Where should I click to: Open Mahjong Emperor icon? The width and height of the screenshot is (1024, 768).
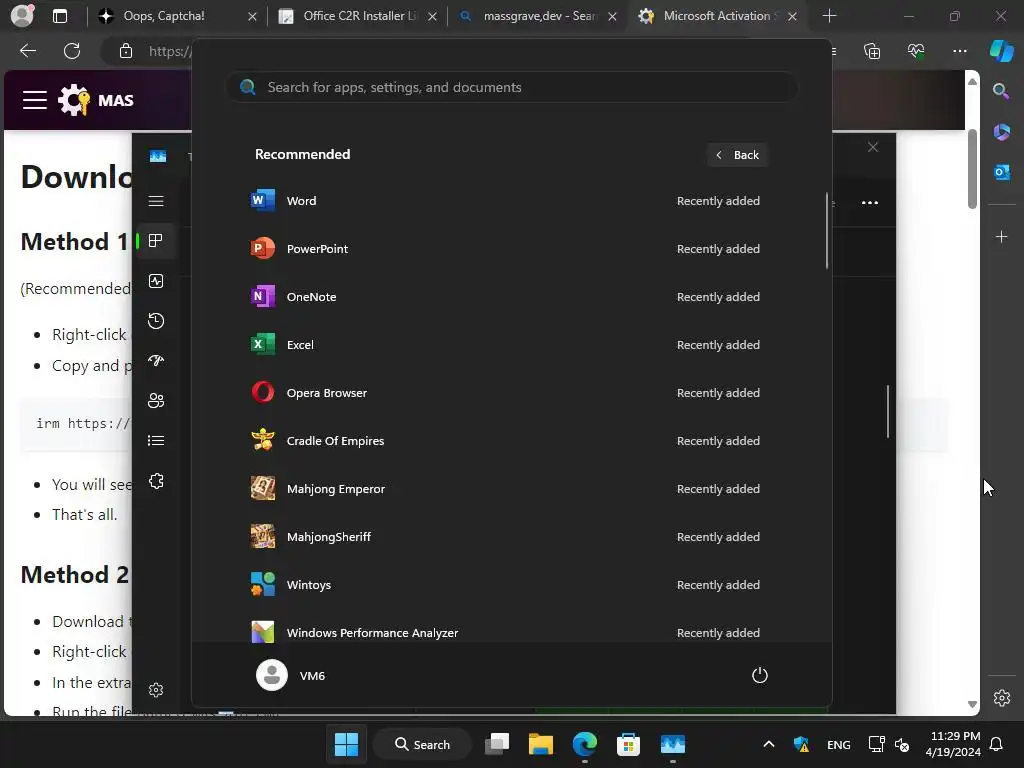coord(263,488)
